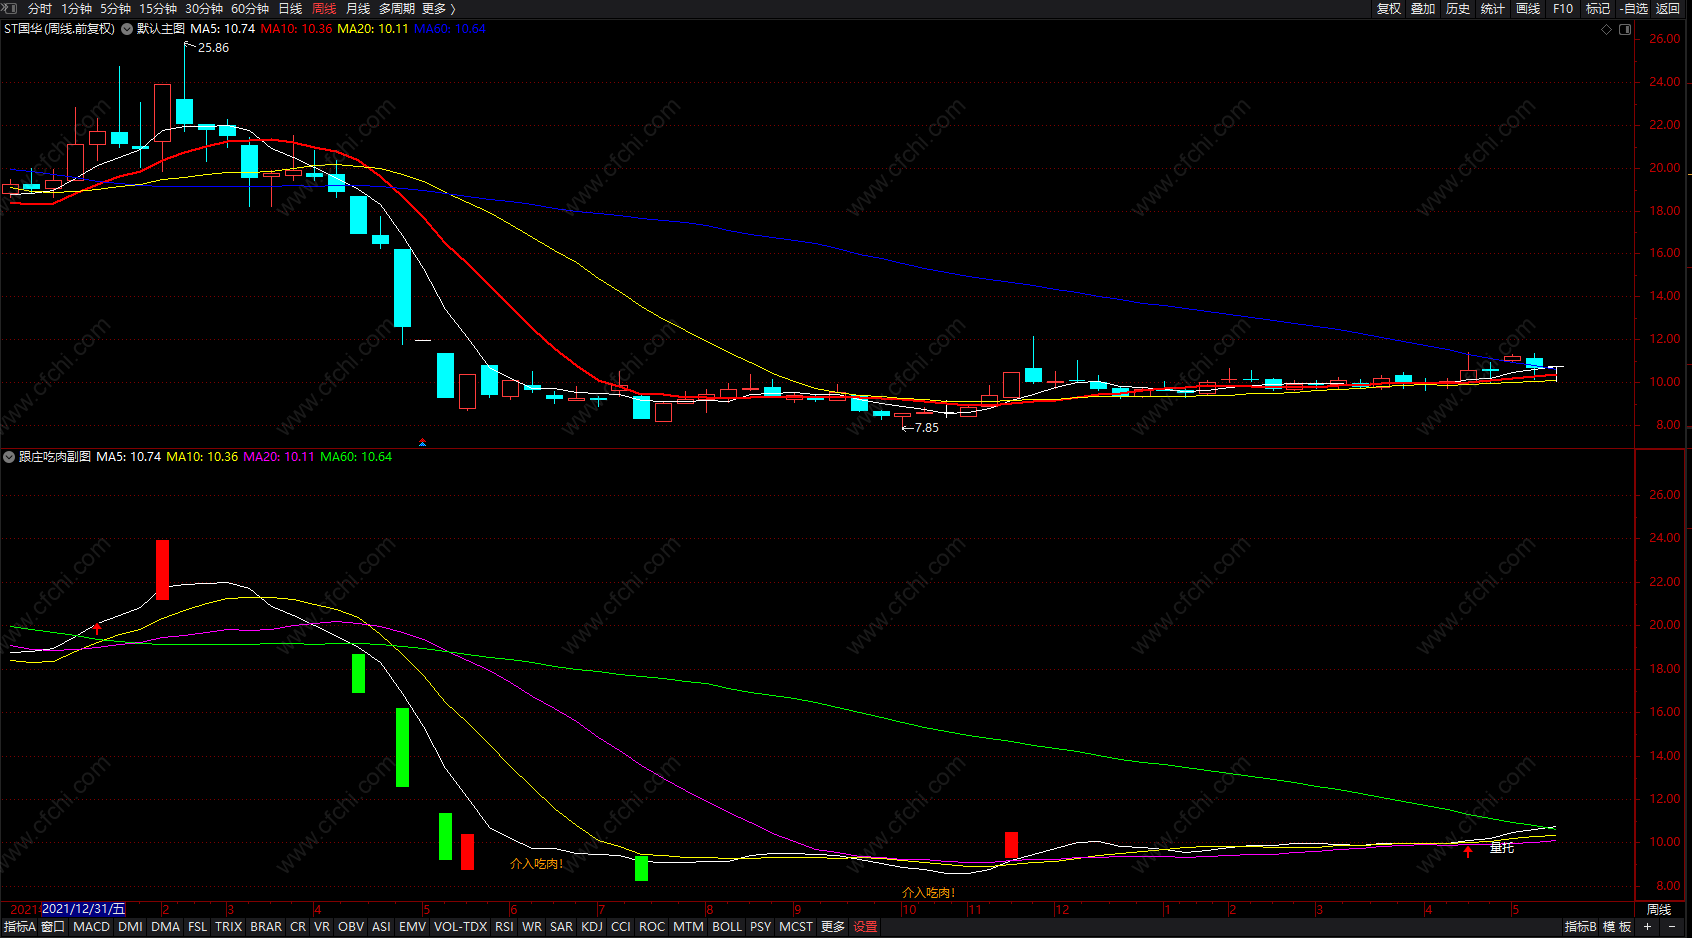Apply the ASI indicator

[381, 927]
